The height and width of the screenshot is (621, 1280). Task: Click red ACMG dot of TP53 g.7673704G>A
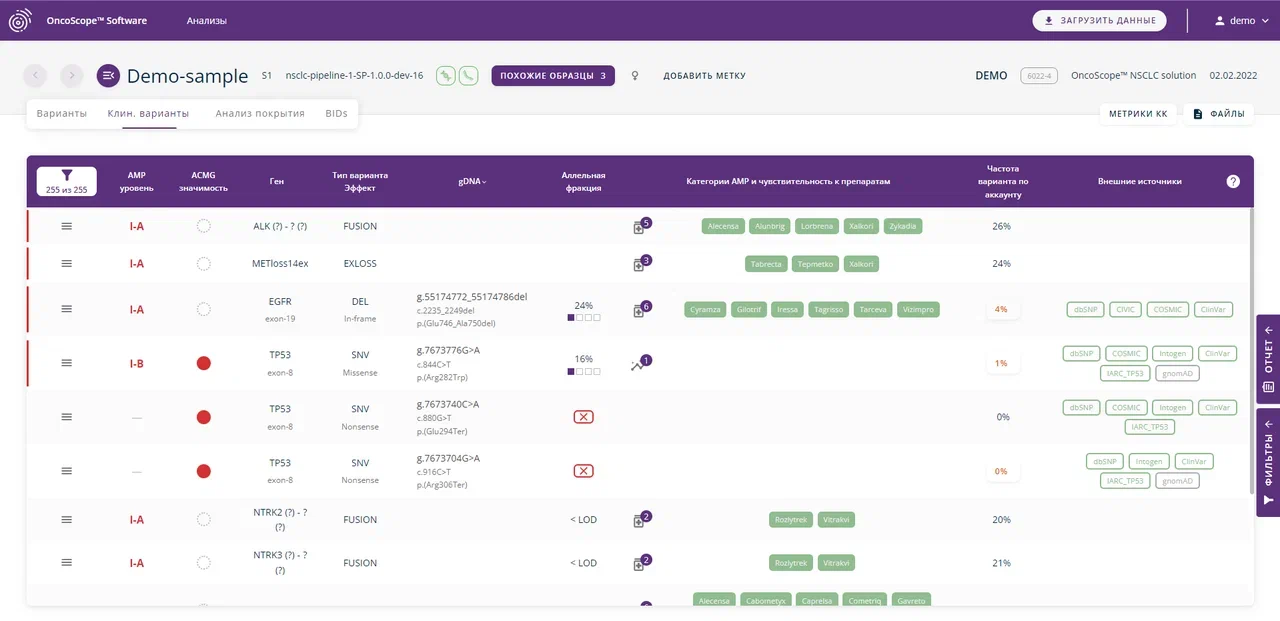click(x=204, y=471)
